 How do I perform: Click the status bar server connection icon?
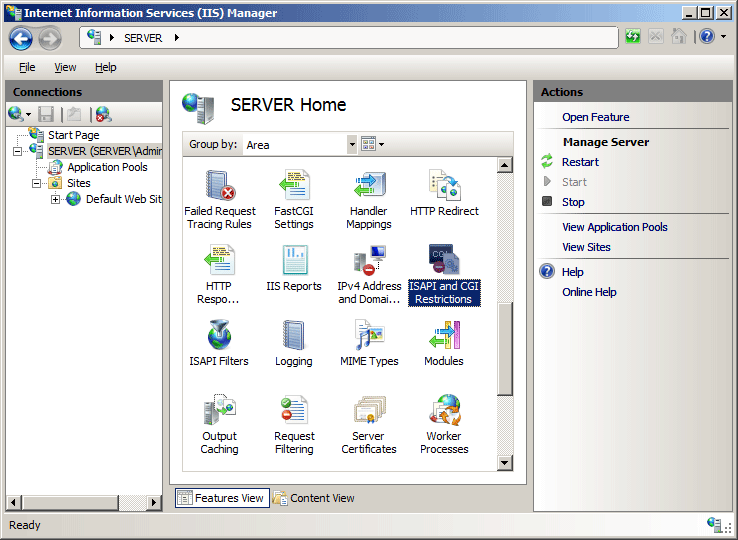(x=714, y=524)
